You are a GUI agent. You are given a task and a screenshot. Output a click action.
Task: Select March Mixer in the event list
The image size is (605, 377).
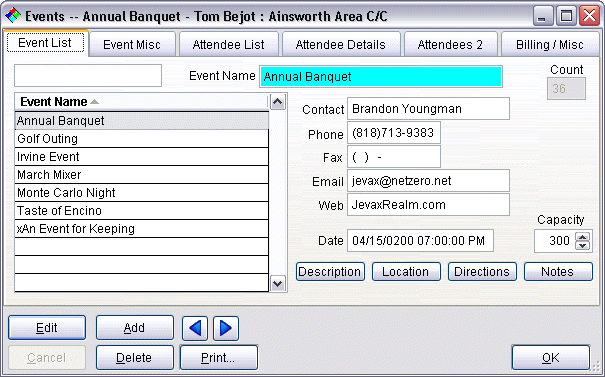[141, 175]
